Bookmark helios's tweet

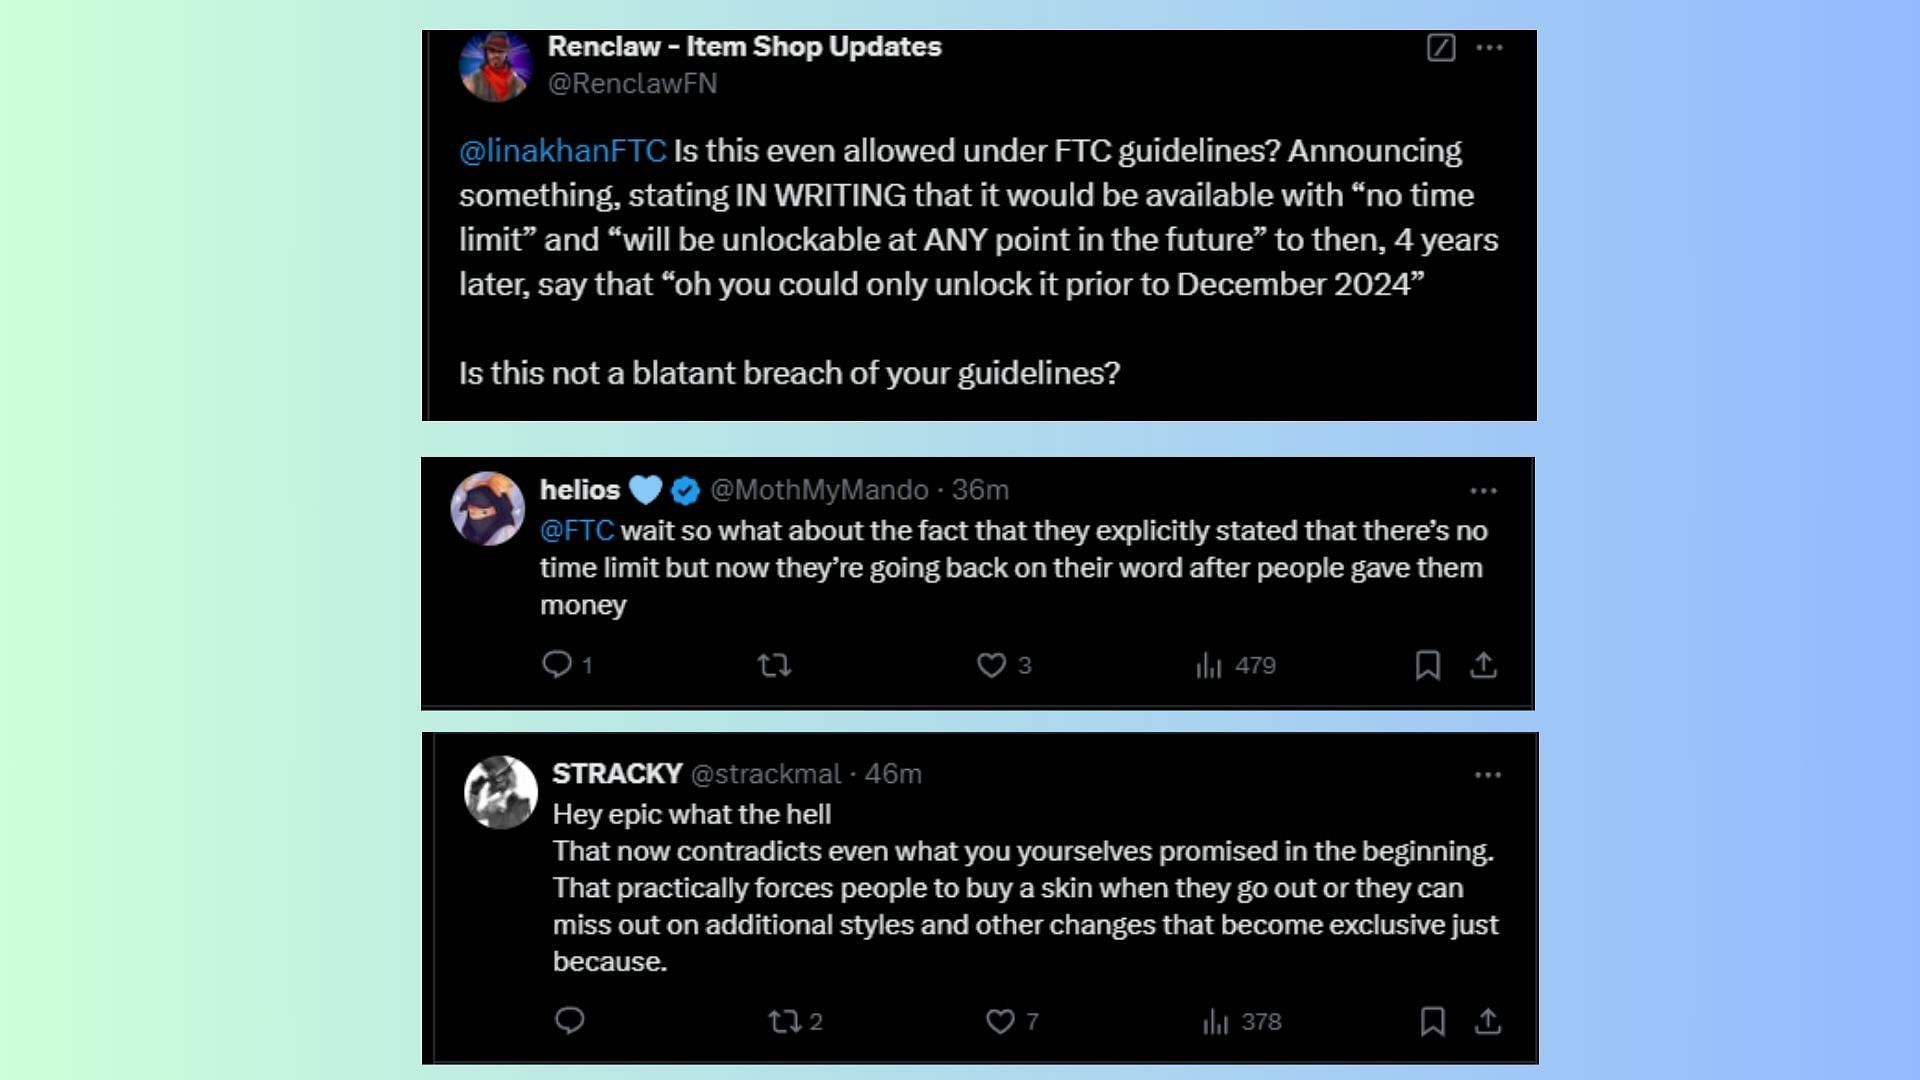tap(1427, 665)
